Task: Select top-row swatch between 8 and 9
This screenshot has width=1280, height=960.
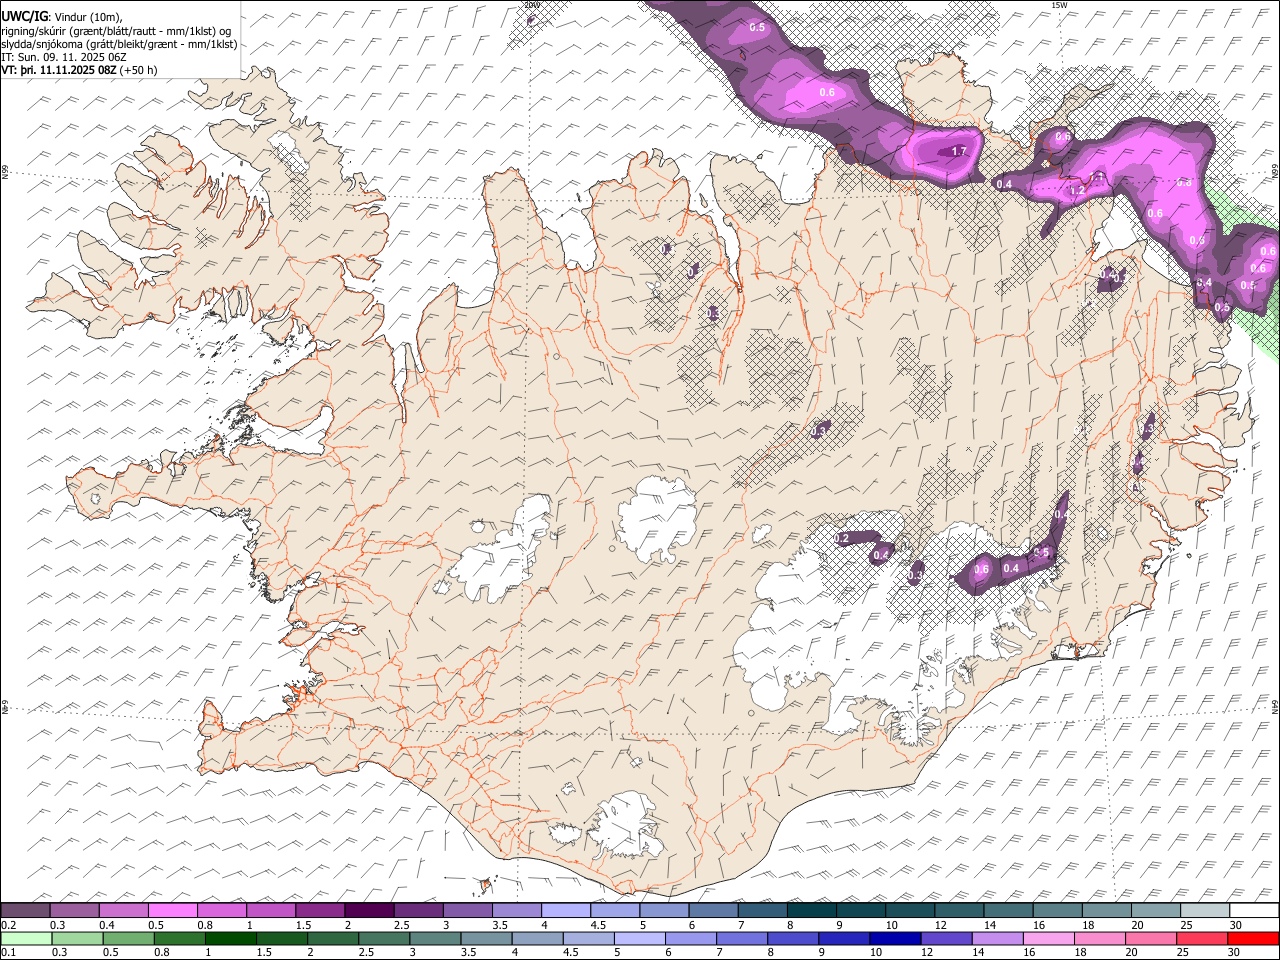Action: [x=812, y=910]
